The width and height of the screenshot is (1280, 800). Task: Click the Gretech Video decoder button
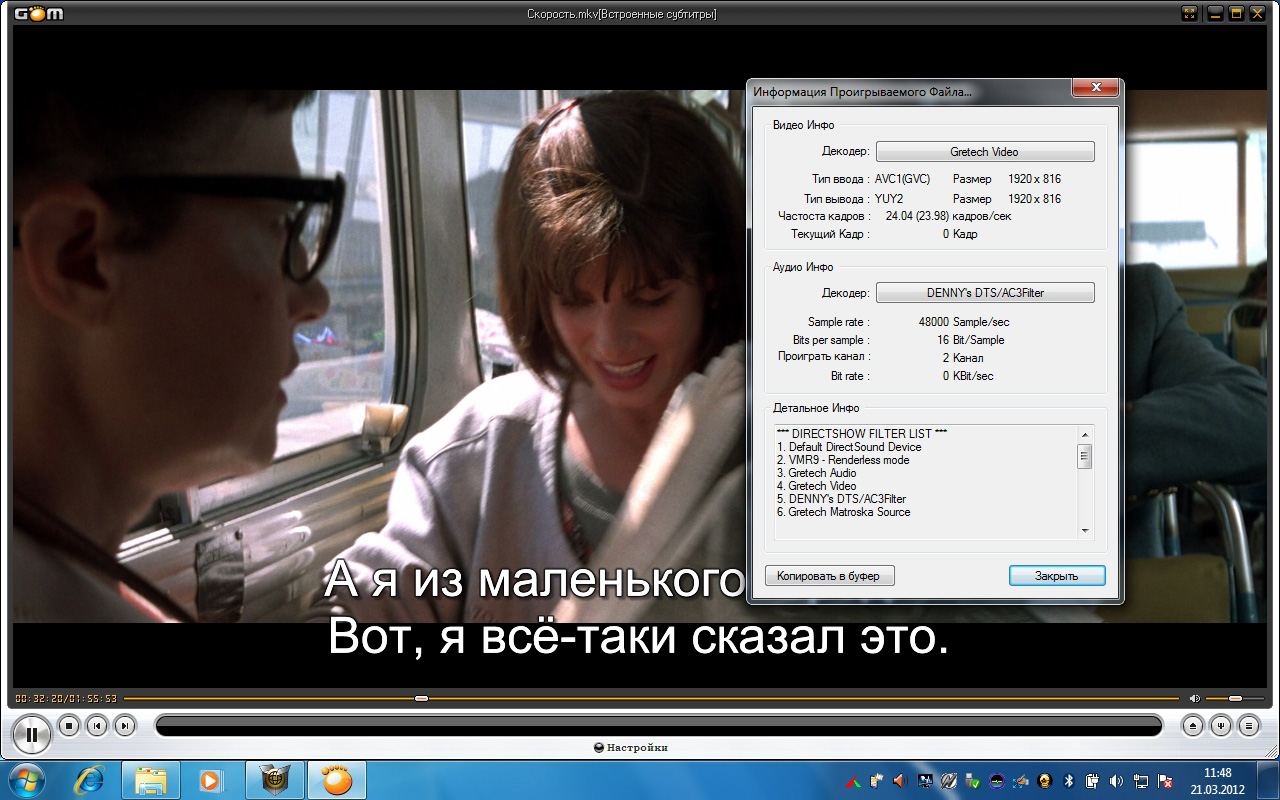(984, 152)
